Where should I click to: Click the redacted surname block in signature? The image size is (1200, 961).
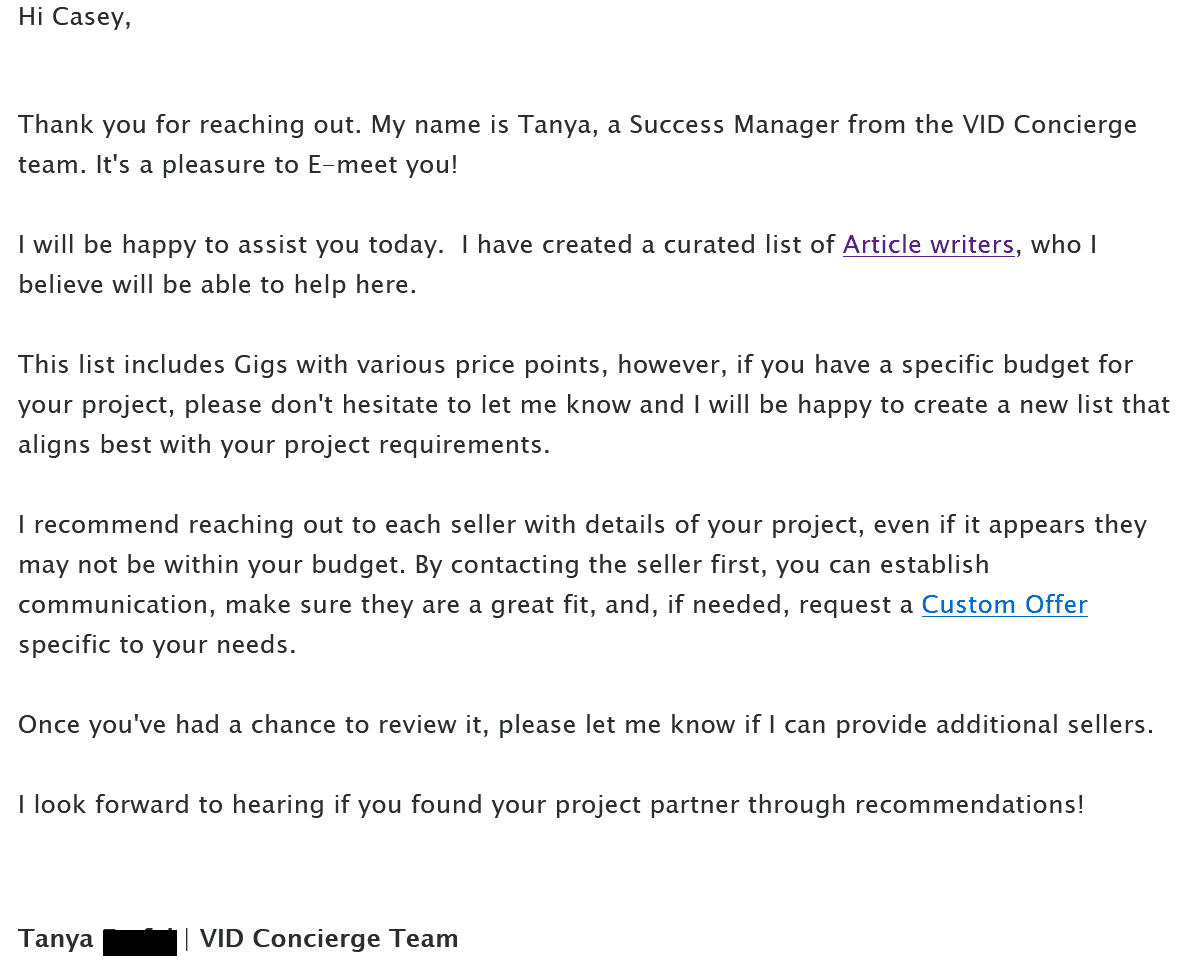[x=140, y=940]
